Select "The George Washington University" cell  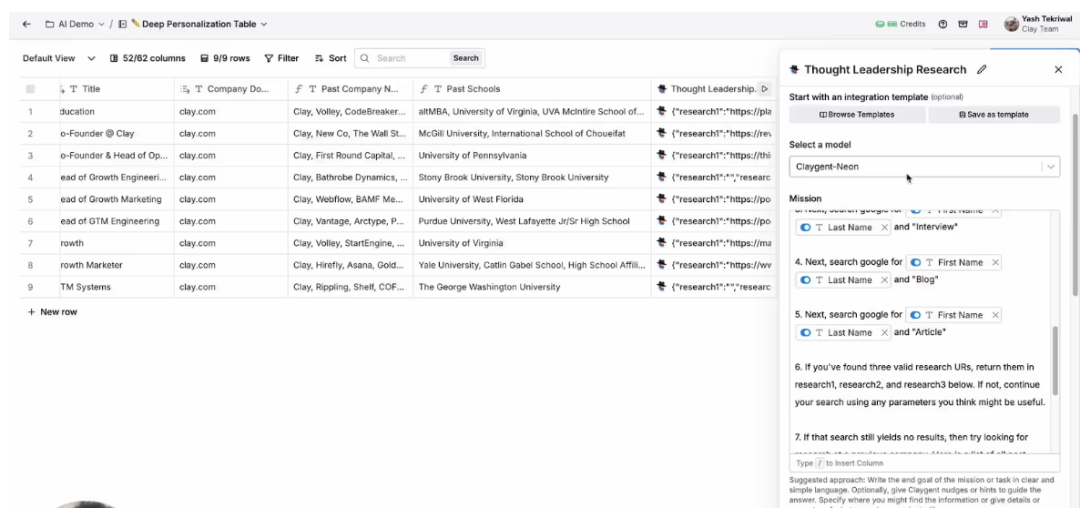click(532, 287)
